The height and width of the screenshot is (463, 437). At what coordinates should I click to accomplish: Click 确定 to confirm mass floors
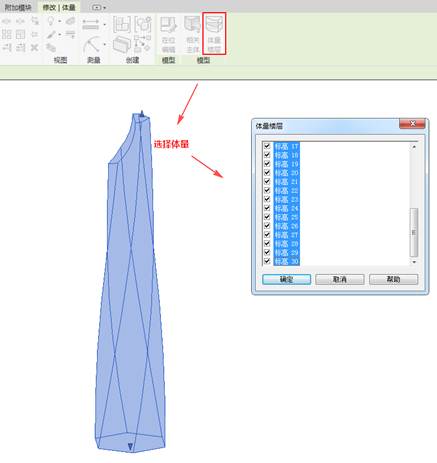click(x=286, y=279)
